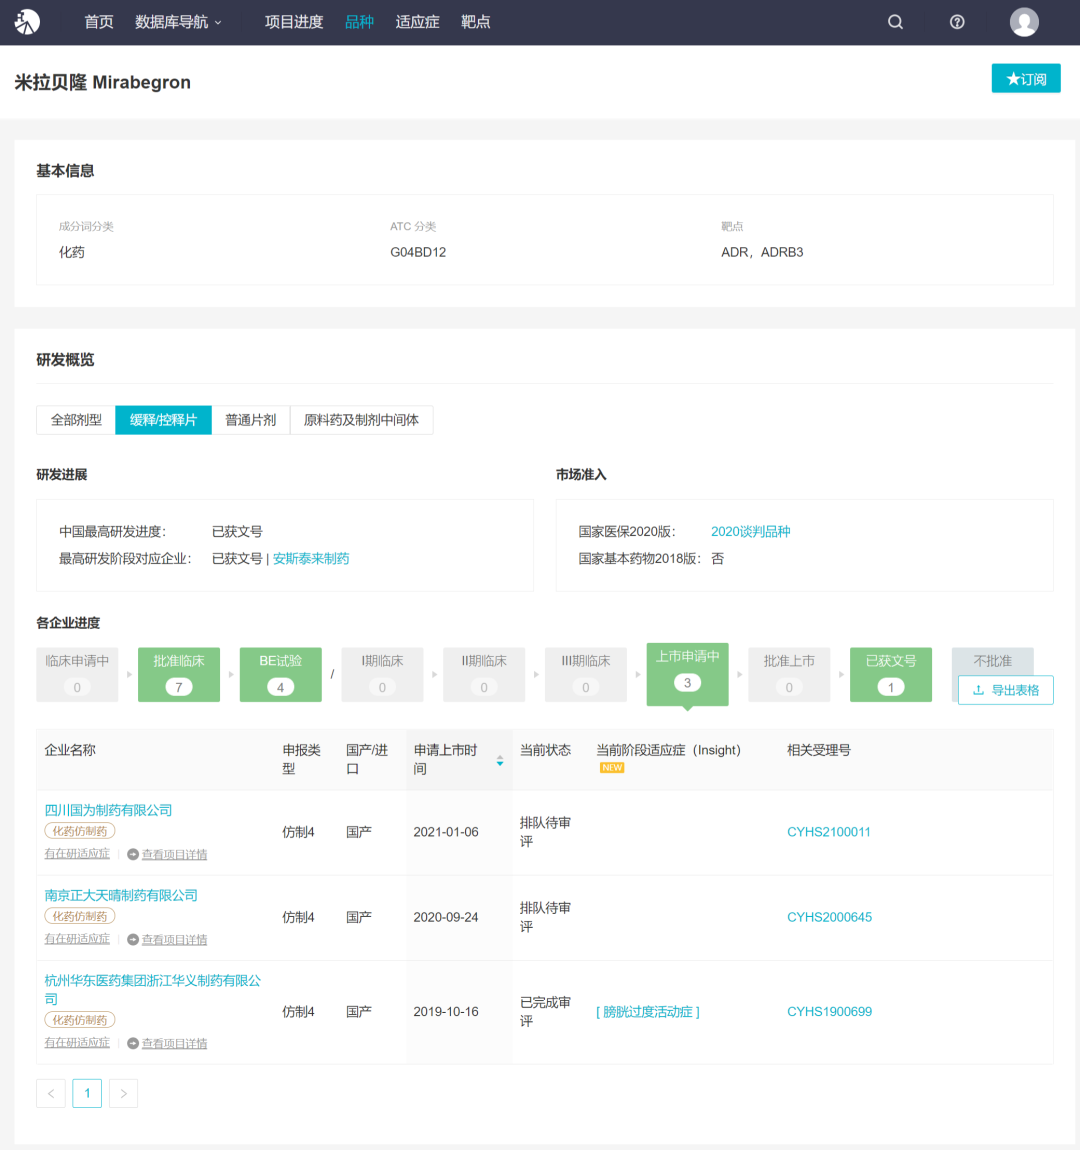1080x1150 pixels.
Task: Open the 适应症 navigation item
Action: point(417,22)
